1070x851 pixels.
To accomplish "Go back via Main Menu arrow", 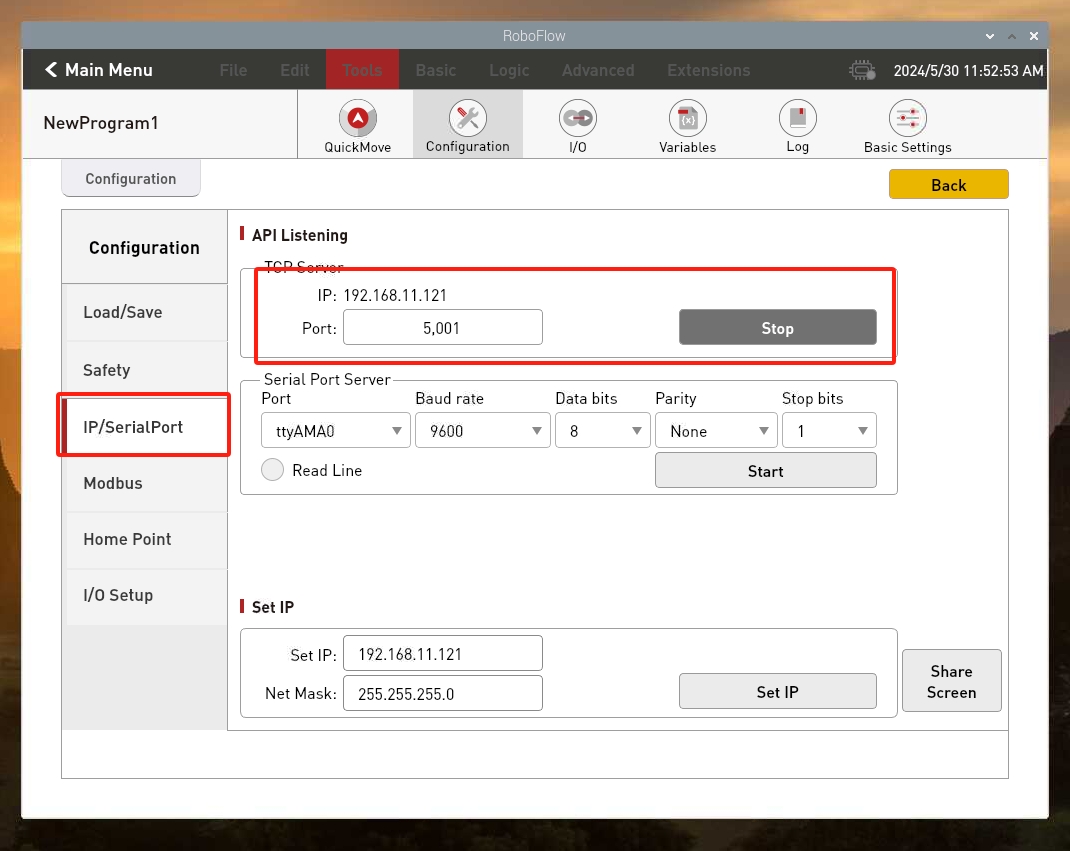I will [52, 70].
